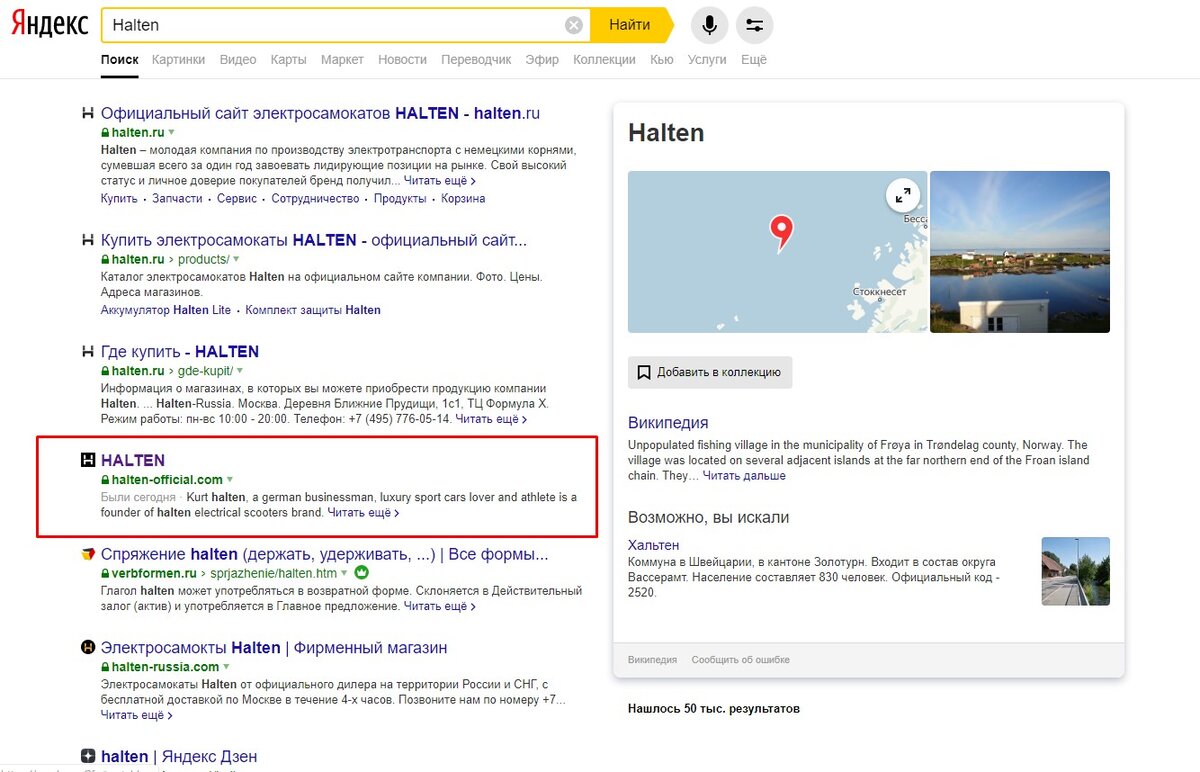
Task: Clear the search field with the X icon
Action: [x=574, y=26]
